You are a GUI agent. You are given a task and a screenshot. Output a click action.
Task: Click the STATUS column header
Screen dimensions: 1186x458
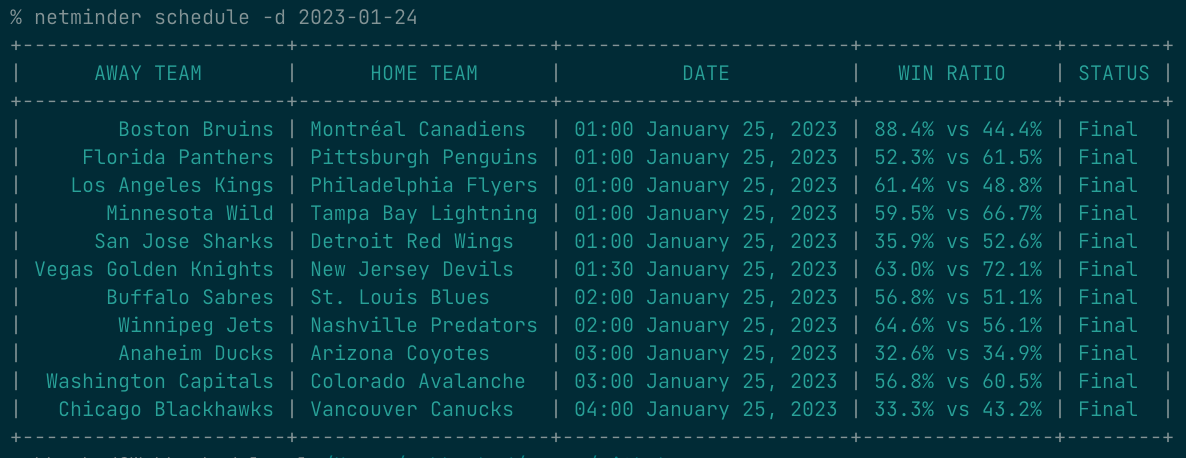coord(1114,73)
